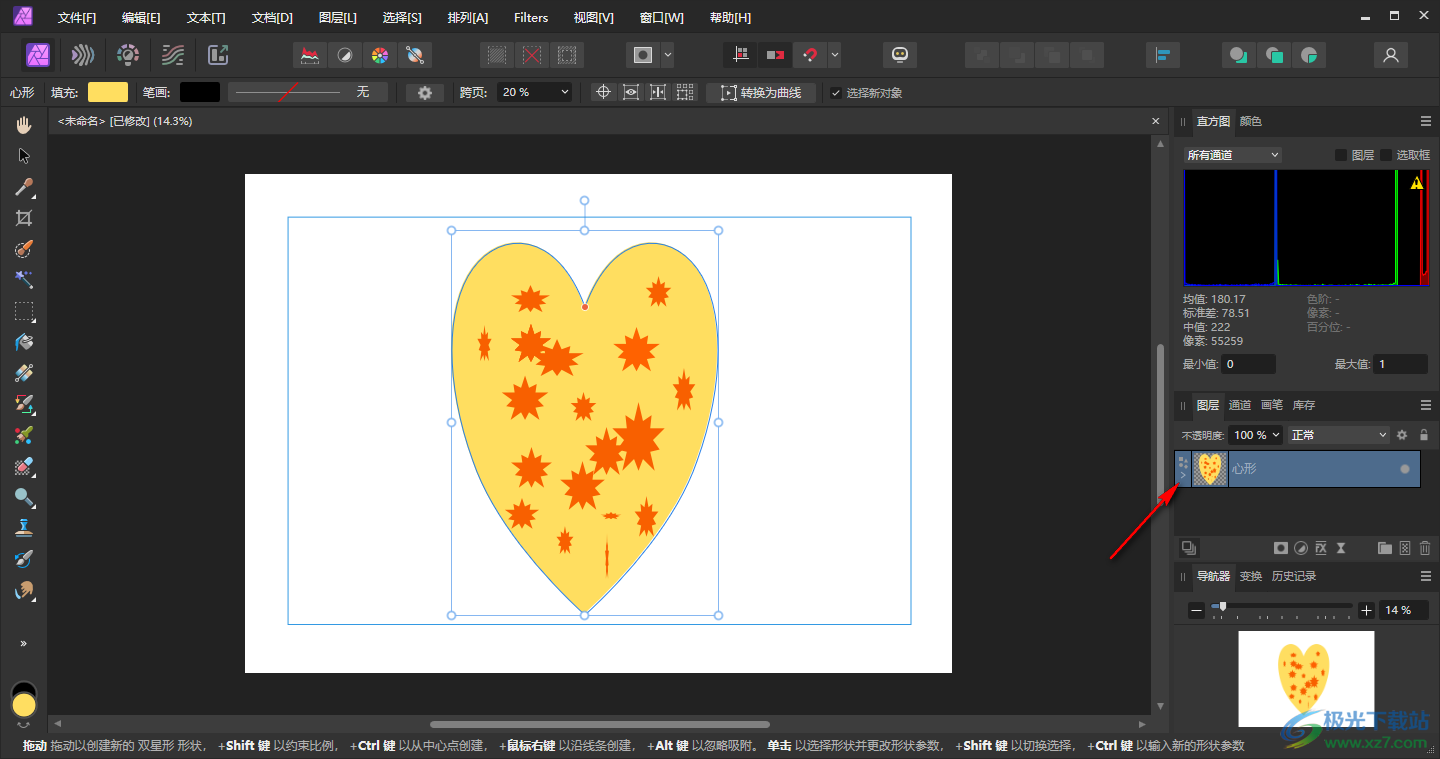Click the navigator zoom-in plus button
The height and width of the screenshot is (759, 1440).
click(1366, 610)
